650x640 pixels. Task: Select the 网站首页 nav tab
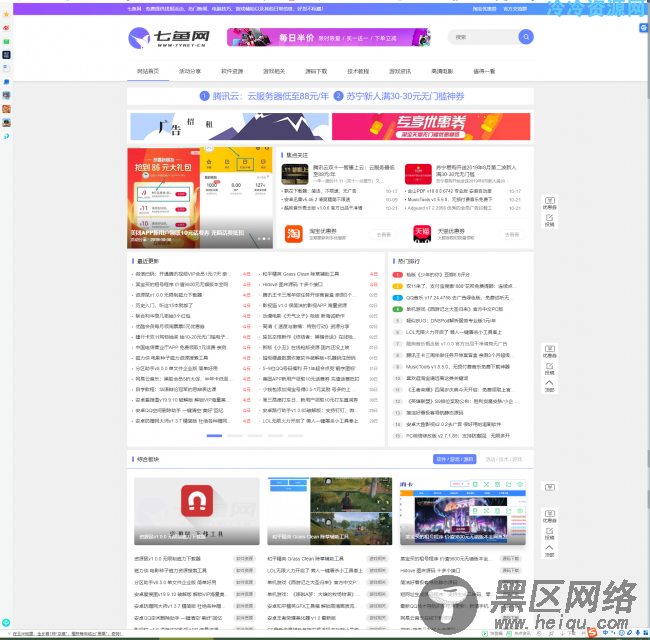coord(148,71)
